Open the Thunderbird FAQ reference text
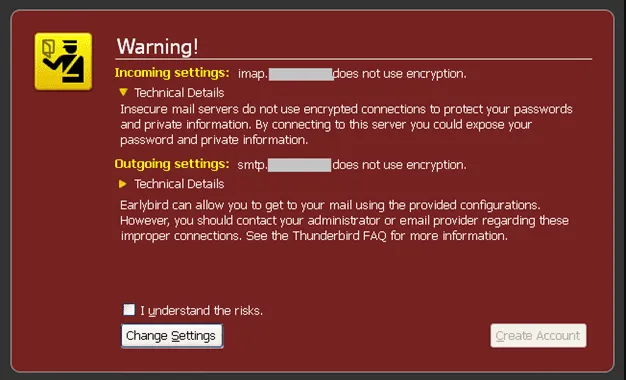This screenshot has width=626, height=380. [340, 236]
